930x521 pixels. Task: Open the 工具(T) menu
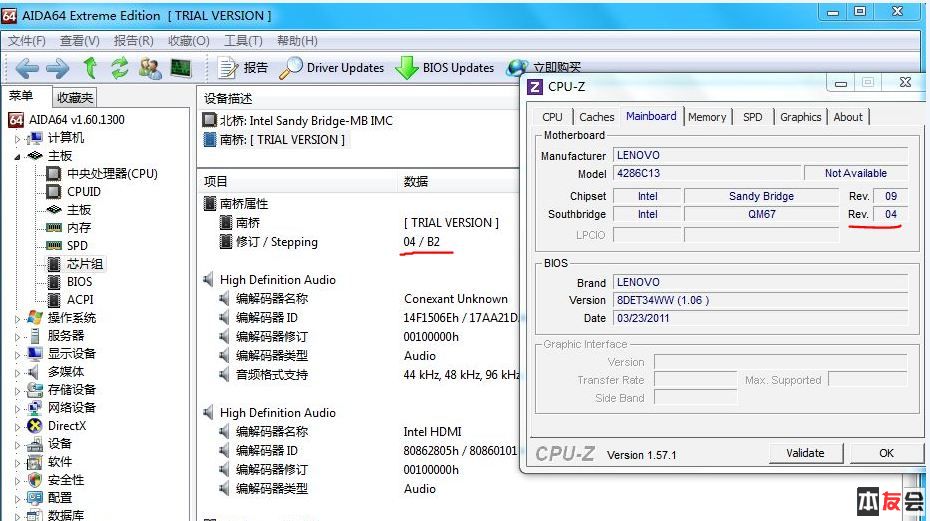click(243, 40)
